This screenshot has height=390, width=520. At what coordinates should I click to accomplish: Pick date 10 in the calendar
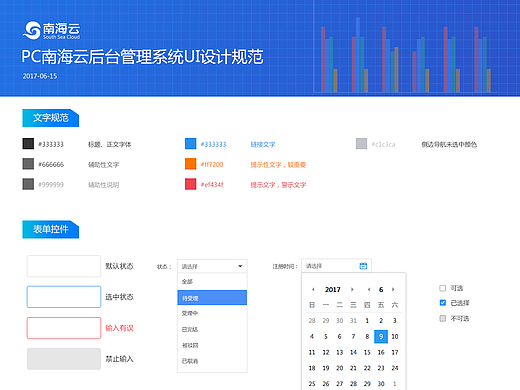tap(395, 336)
